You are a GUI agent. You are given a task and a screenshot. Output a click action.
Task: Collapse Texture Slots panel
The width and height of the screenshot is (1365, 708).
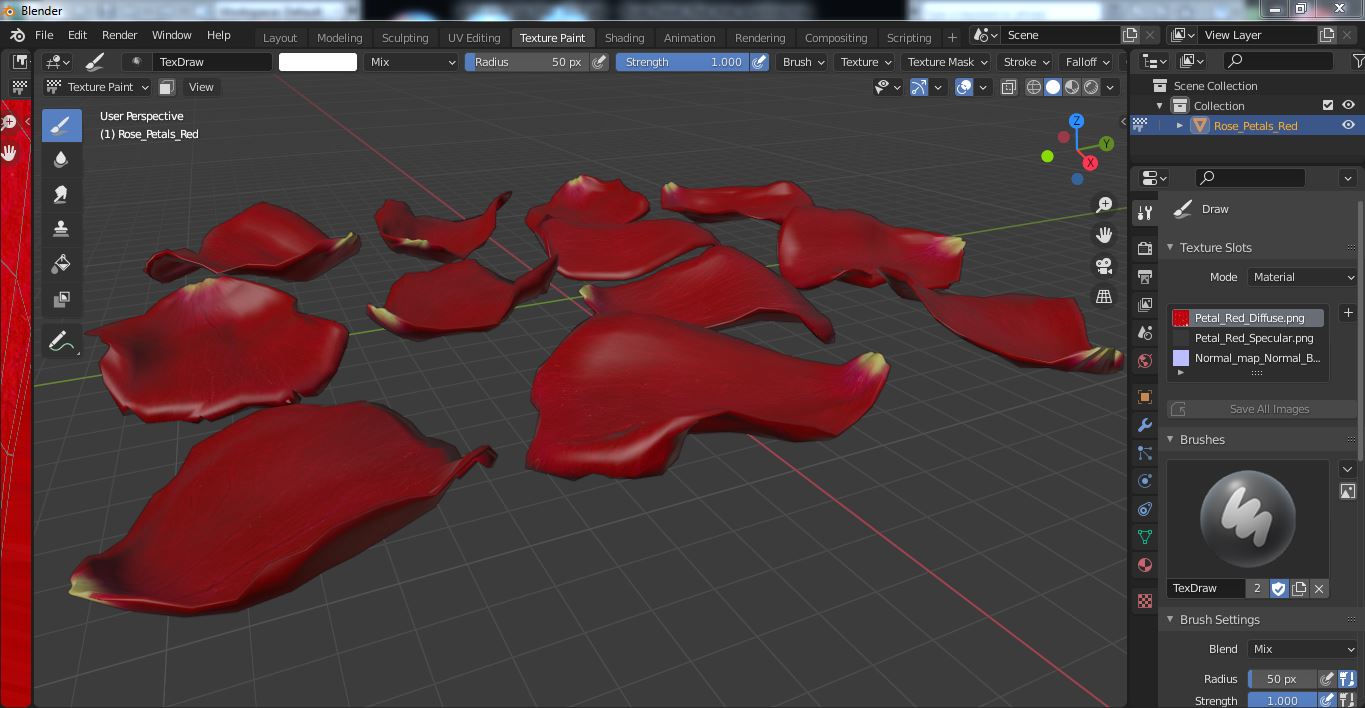click(x=1171, y=248)
